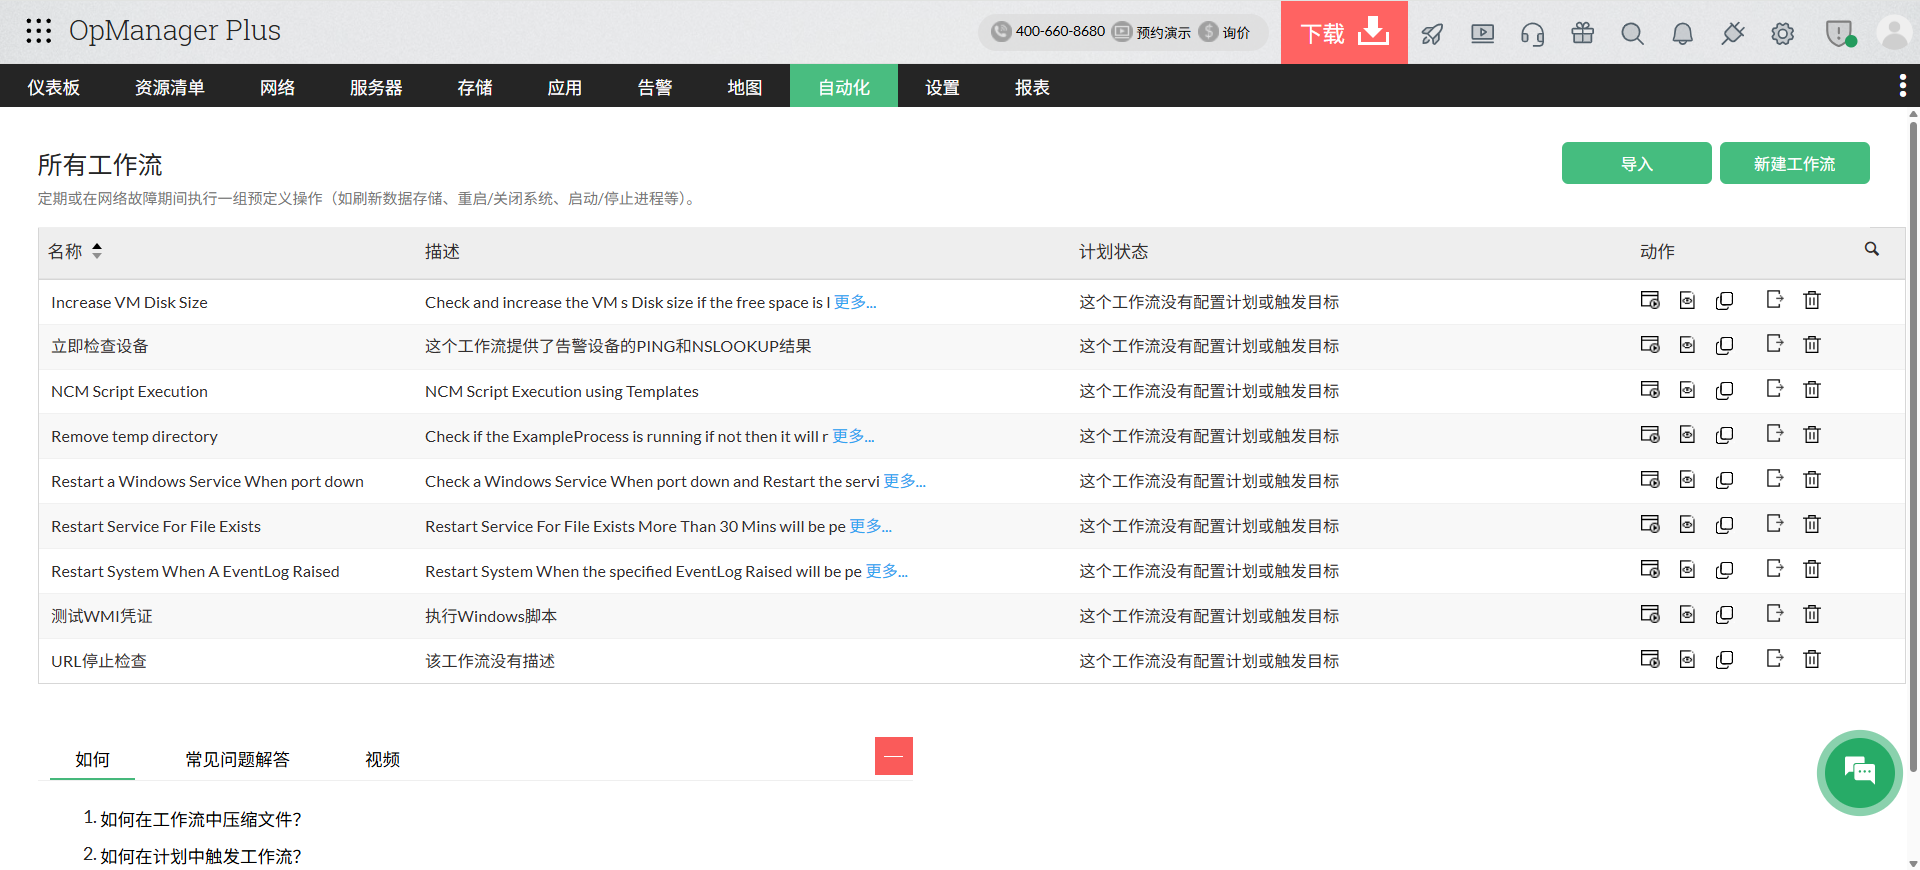Image resolution: width=1920 pixels, height=870 pixels.
Task: Open the URL停止检查 workflow name
Action: click(x=99, y=661)
